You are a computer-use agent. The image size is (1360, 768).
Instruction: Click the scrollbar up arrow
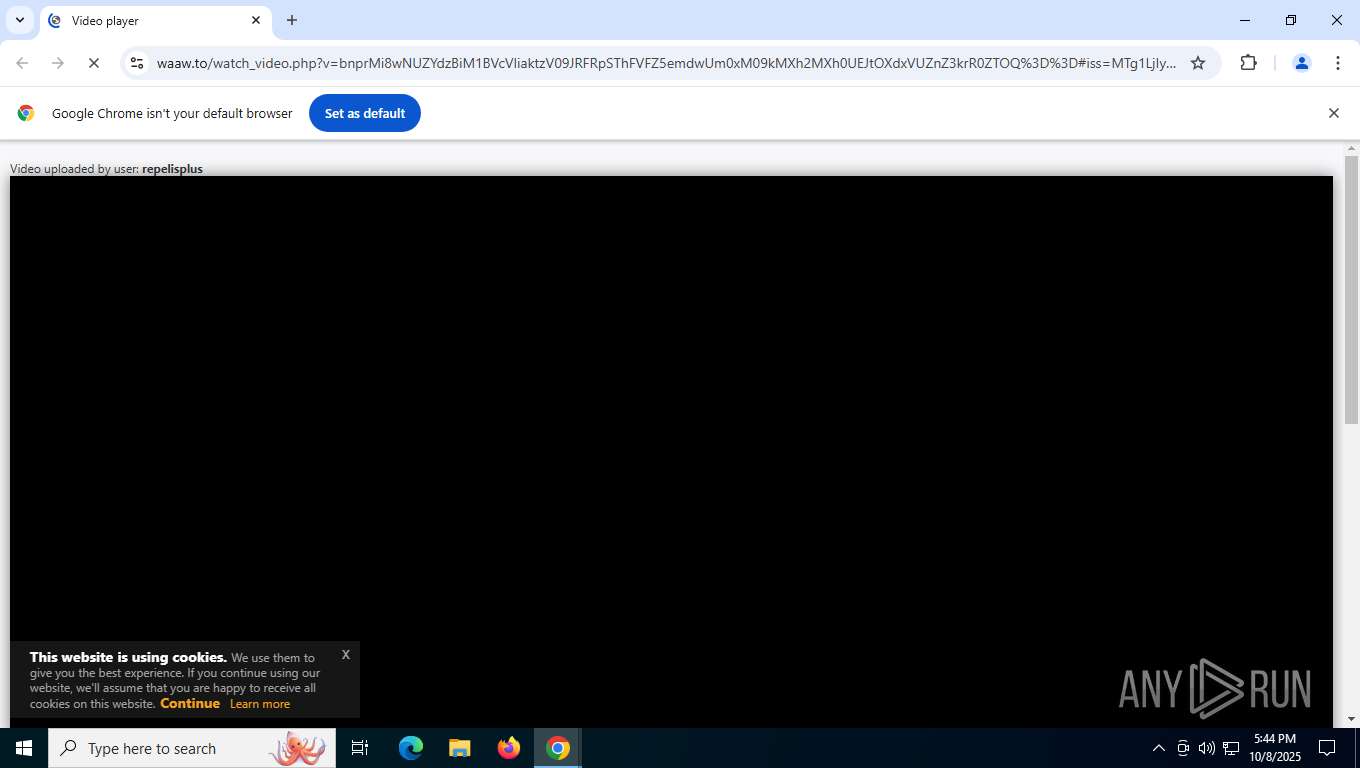point(1351,148)
